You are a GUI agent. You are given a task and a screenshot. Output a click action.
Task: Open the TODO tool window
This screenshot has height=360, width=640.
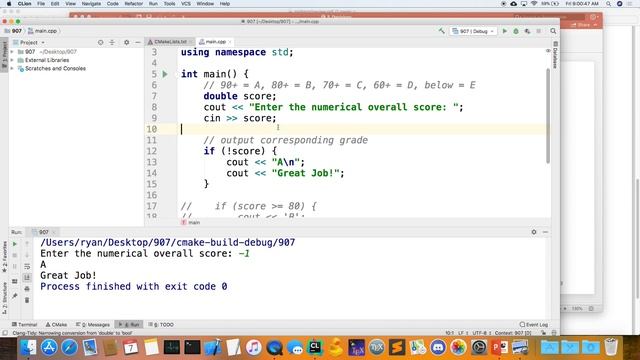click(161, 324)
